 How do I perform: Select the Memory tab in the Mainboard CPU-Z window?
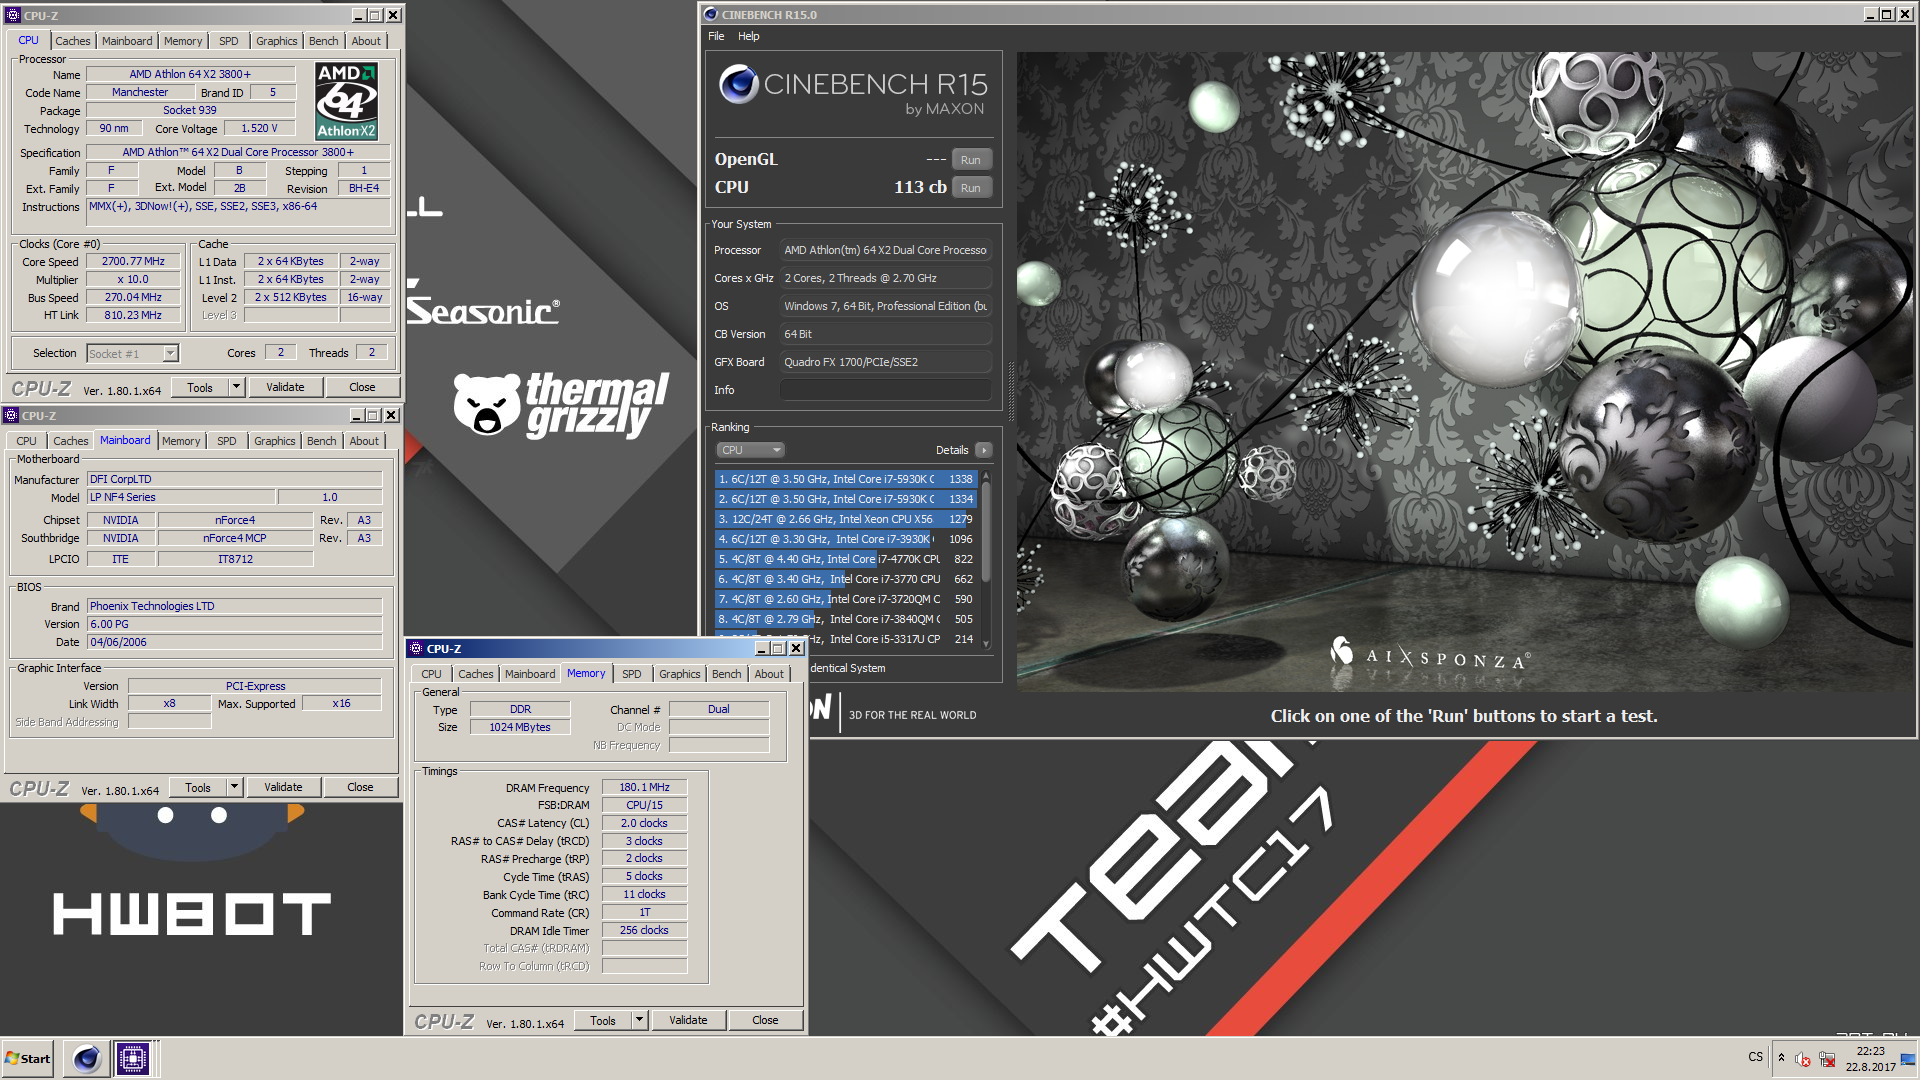coord(181,441)
